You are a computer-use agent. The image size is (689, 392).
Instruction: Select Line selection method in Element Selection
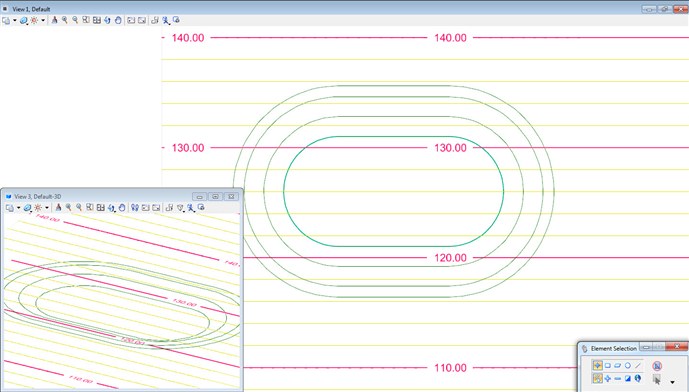(638, 365)
